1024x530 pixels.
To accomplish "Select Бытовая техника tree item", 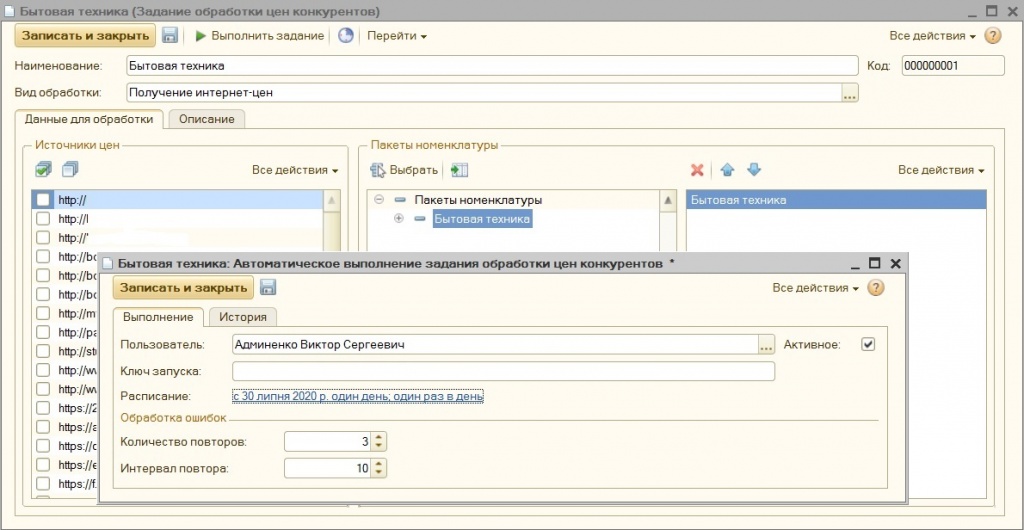I will tap(482, 219).
